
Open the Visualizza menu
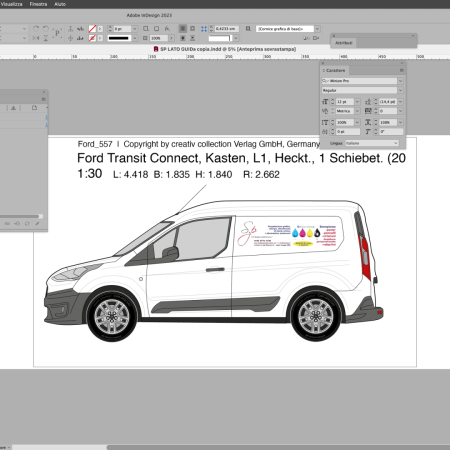tap(11, 4)
